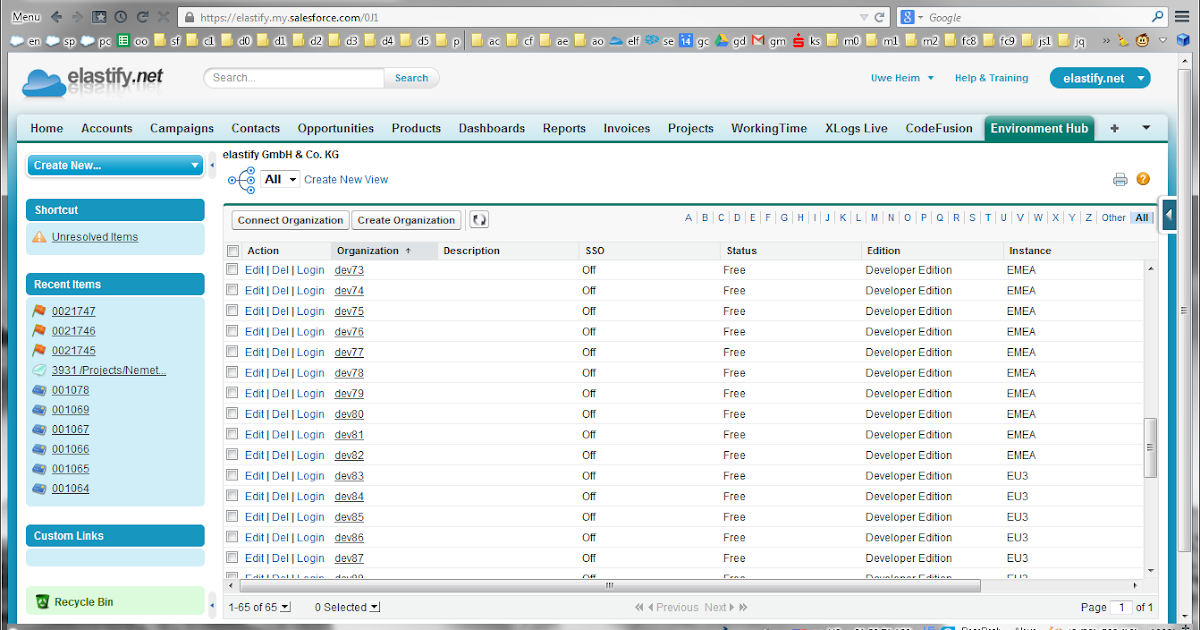Click the Search button
The width and height of the screenshot is (1200, 630).
pos(412,78)
